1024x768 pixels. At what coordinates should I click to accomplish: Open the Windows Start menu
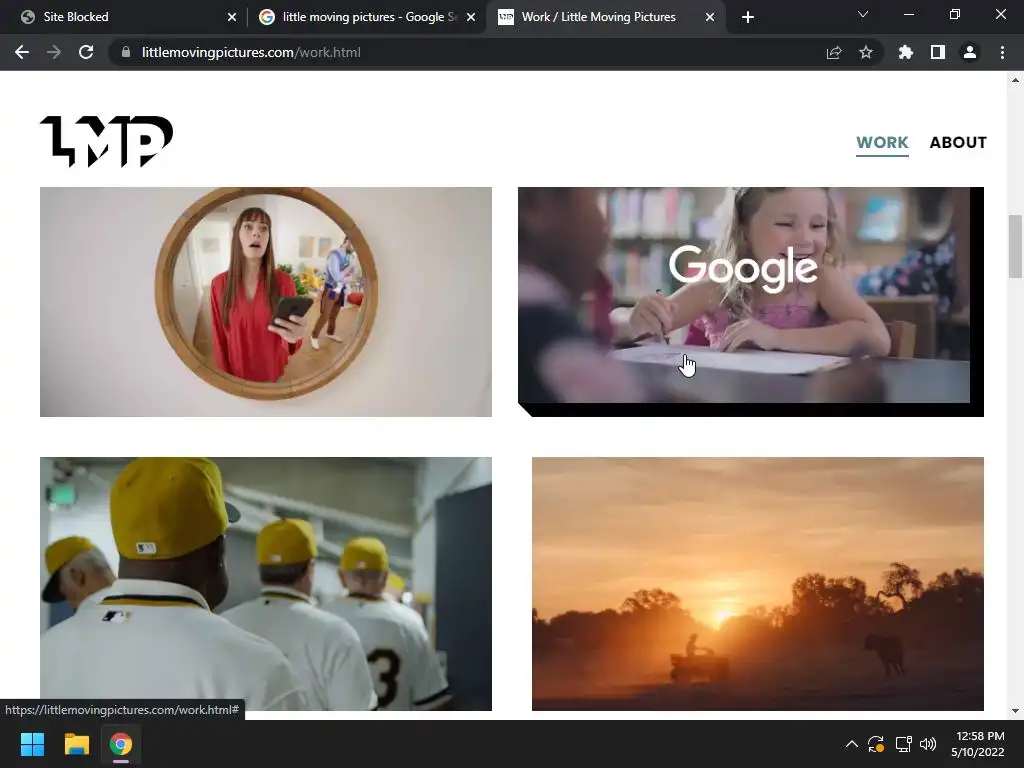point(32,744)
